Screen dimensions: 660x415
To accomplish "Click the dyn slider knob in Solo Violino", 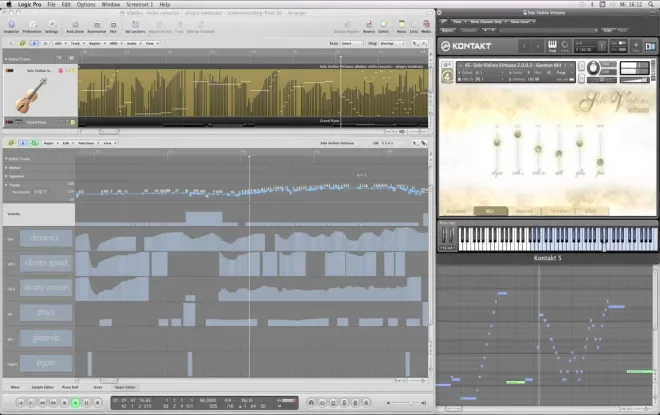I will point(497,142).
